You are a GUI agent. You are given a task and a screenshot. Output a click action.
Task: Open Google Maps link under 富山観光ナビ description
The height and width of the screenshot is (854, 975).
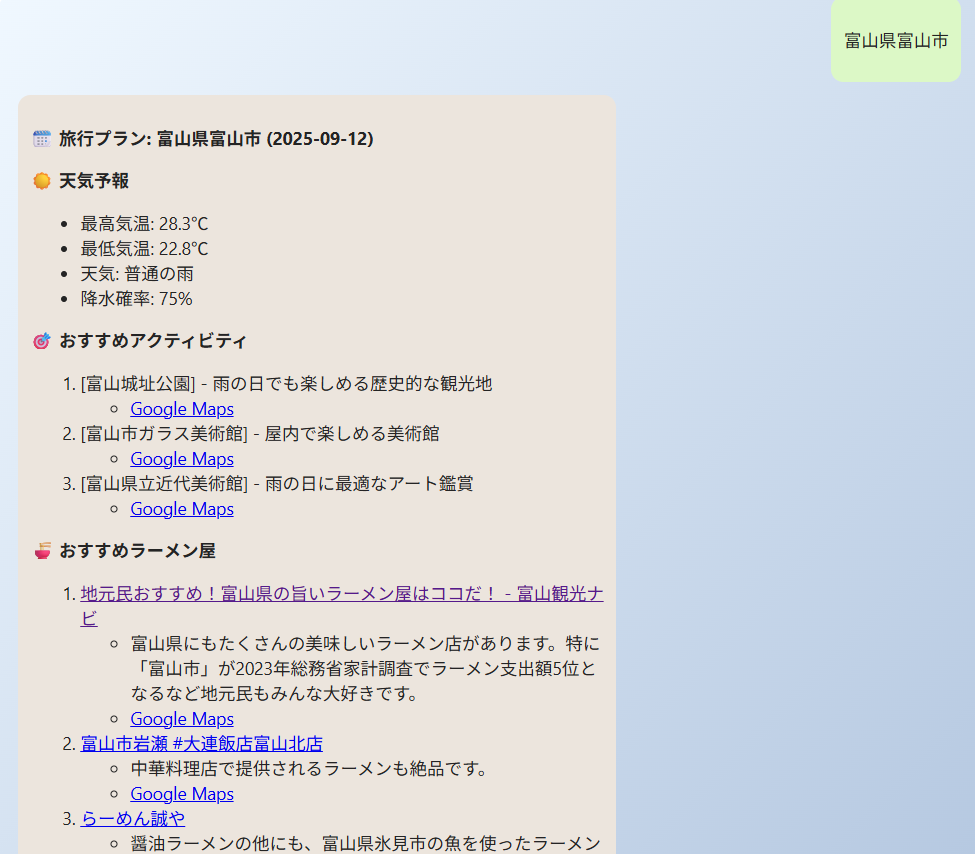tap(181, 719)
